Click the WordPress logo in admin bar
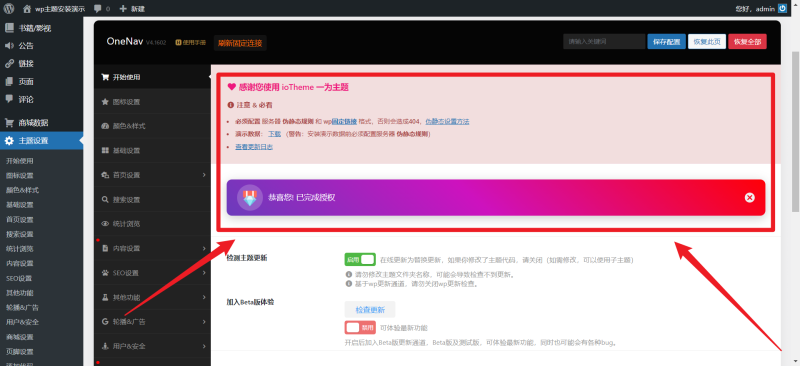800x366 pixels. click(x=9, y=9)
